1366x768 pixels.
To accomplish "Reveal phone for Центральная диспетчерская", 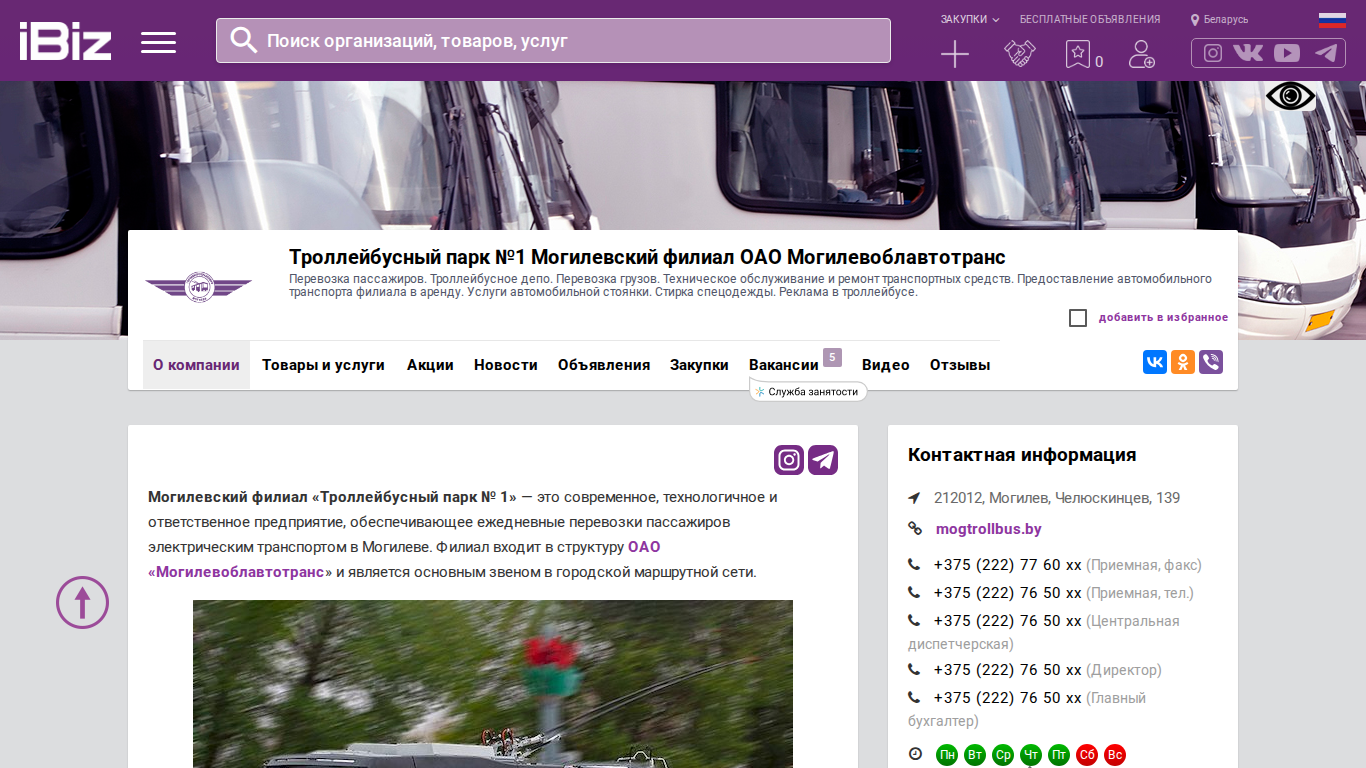I will point(1008,621).
